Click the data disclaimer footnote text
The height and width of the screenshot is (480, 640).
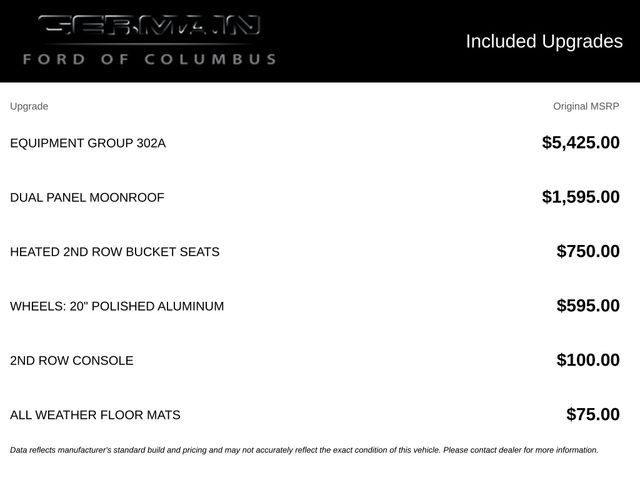pyautogui.click(x=304, y=450)
